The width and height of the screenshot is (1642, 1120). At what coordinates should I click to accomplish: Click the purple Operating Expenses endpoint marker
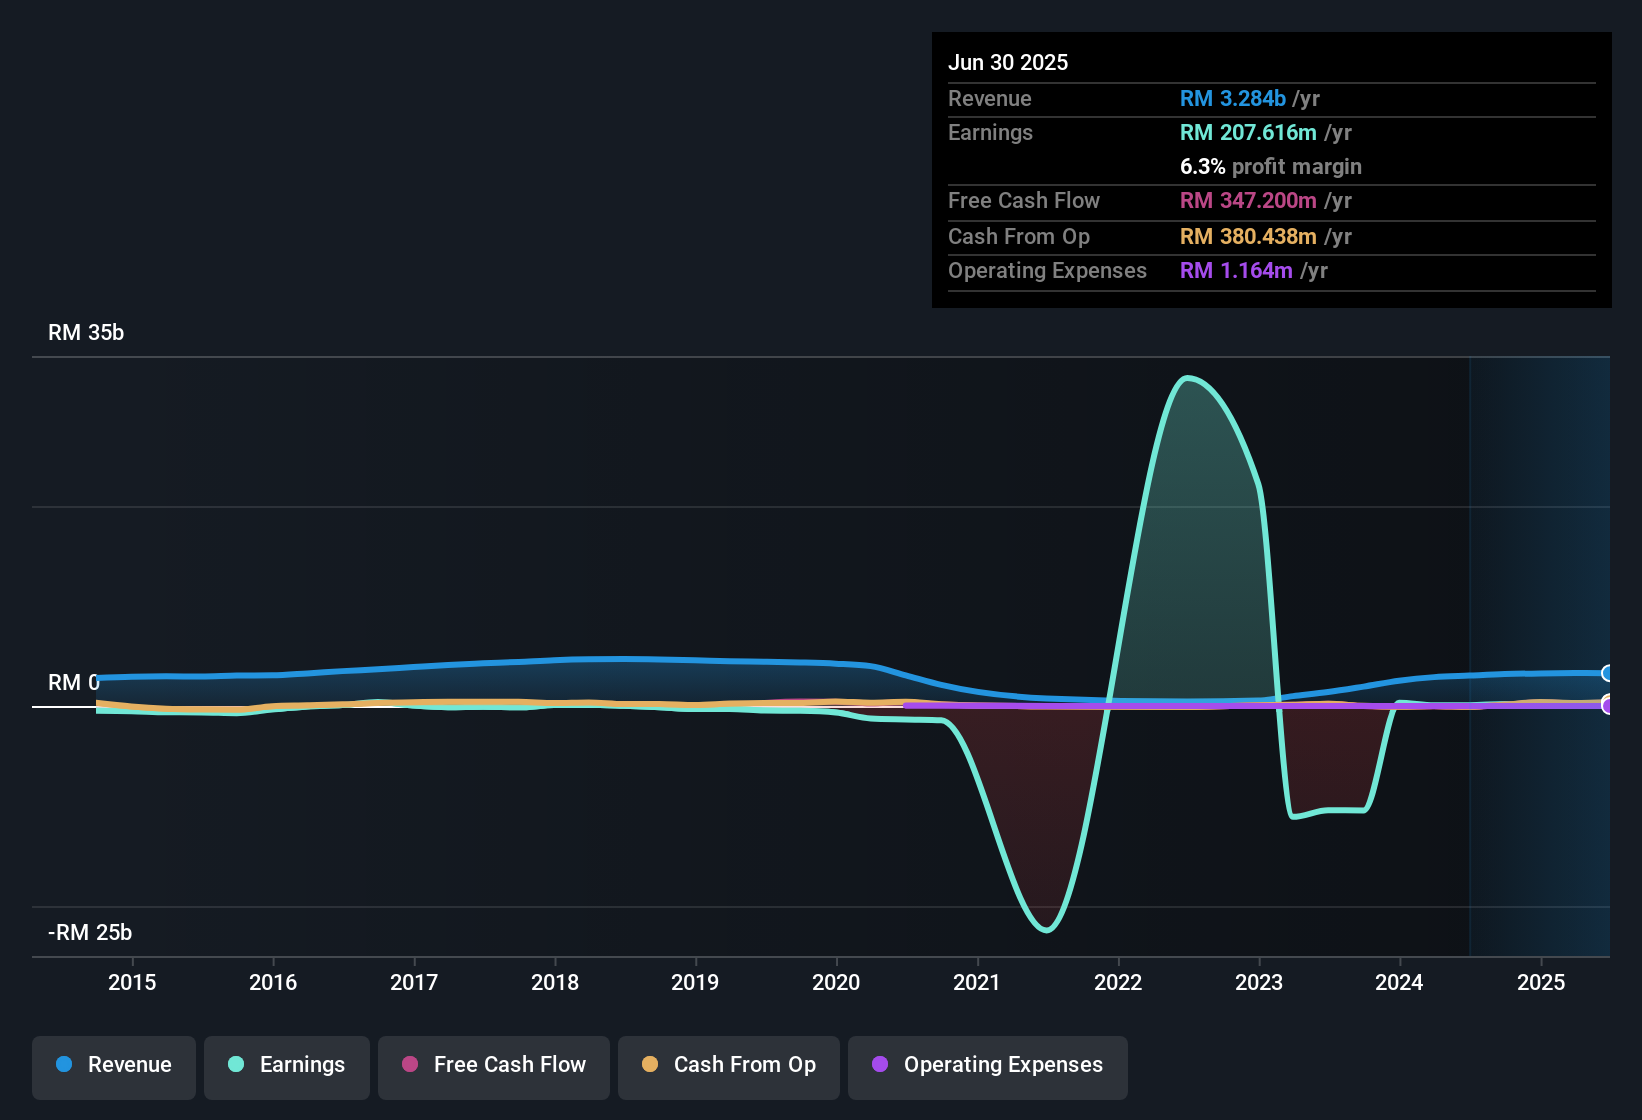pyautogui.click(x=1608, y=706)
